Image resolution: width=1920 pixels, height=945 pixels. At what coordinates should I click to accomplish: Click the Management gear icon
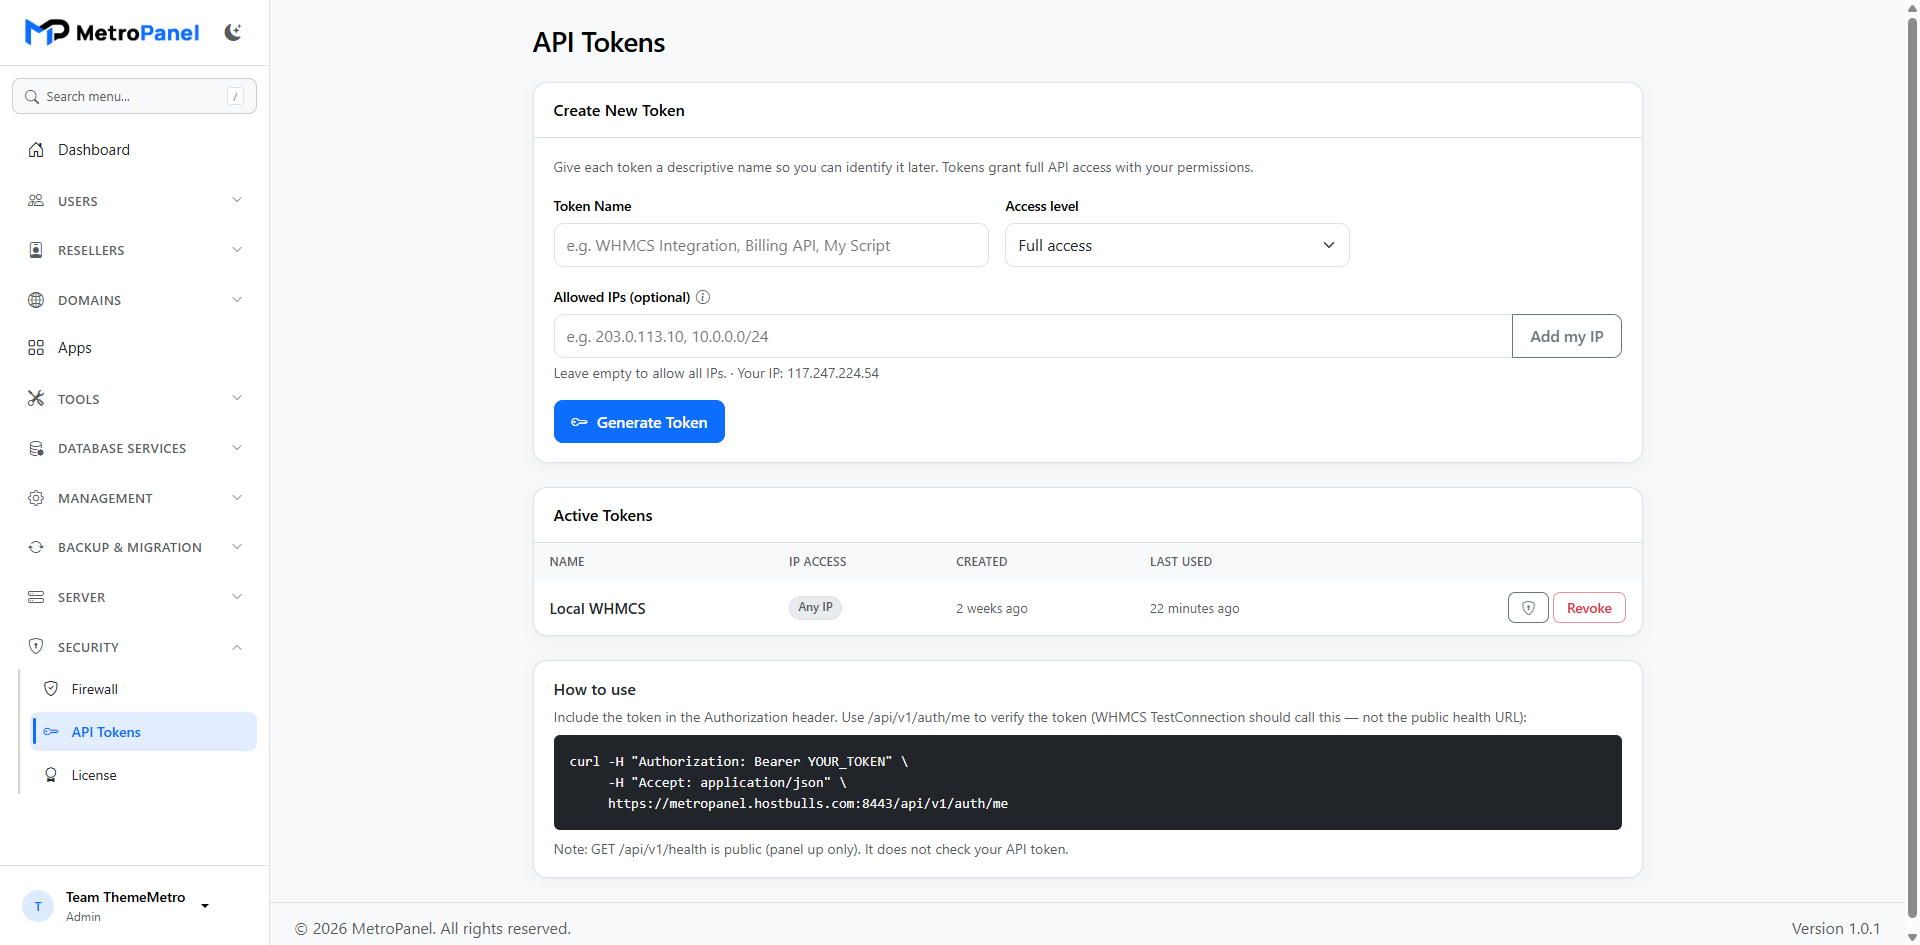[36, 498]
